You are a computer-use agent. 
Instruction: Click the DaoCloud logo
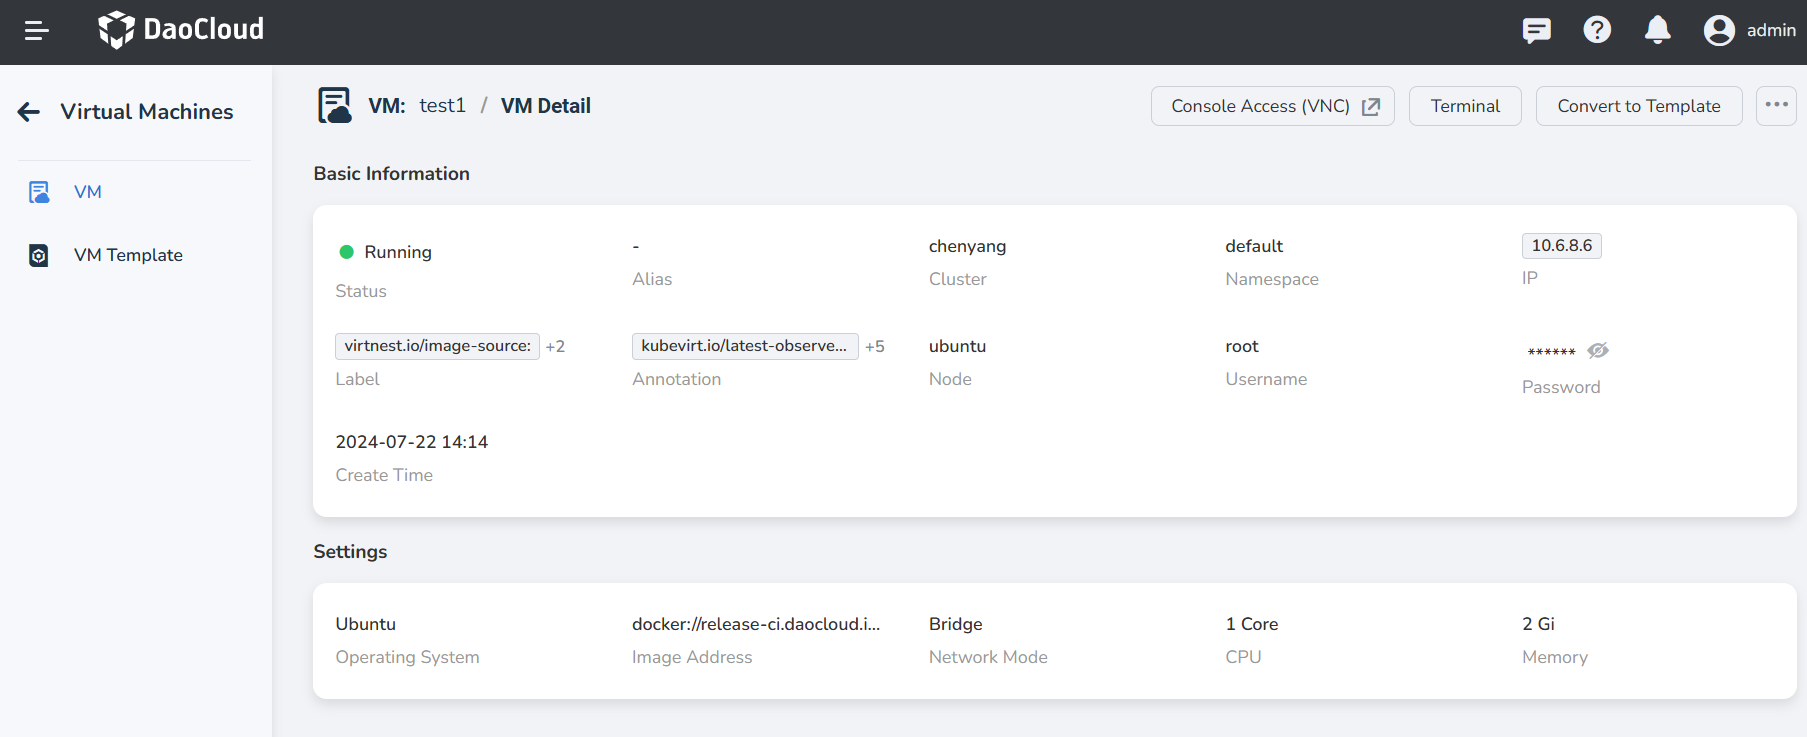181,30
